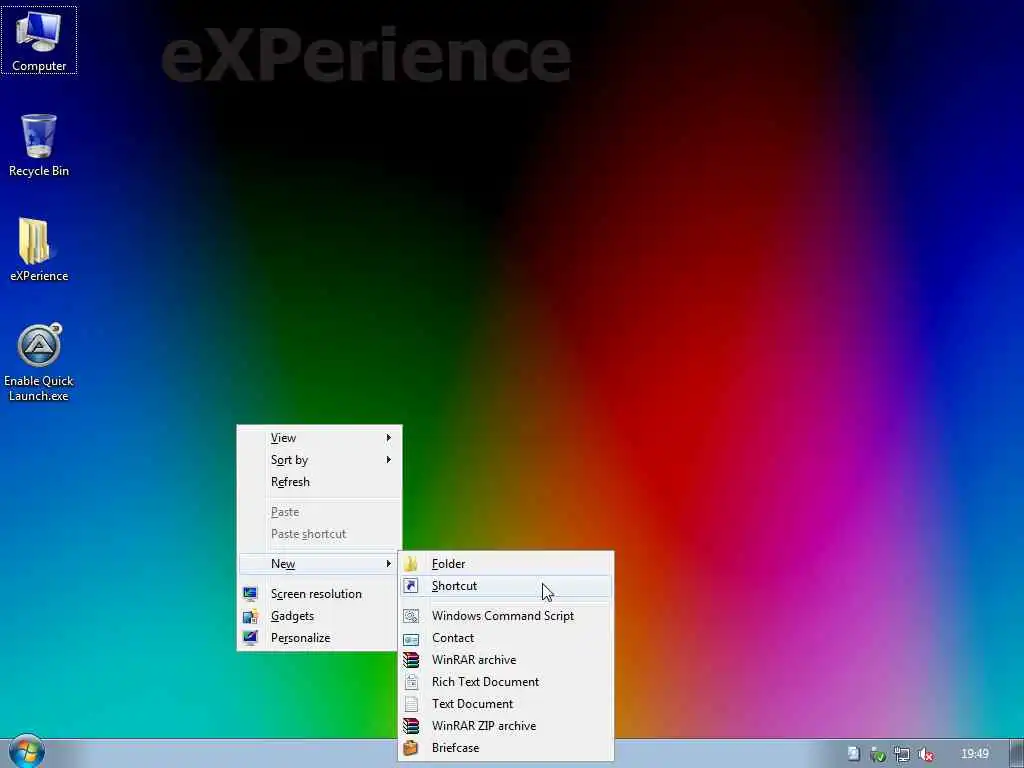Viewport: 1024px width, 768px height.
Task: Choose Refresh from the context menu
Action: click(x=319, y=482)
